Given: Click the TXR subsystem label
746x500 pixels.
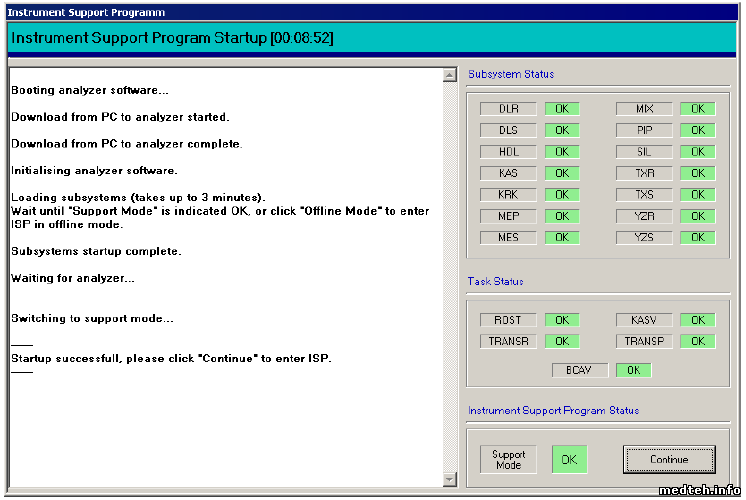Looking at the screenshot, I should 644,173.
